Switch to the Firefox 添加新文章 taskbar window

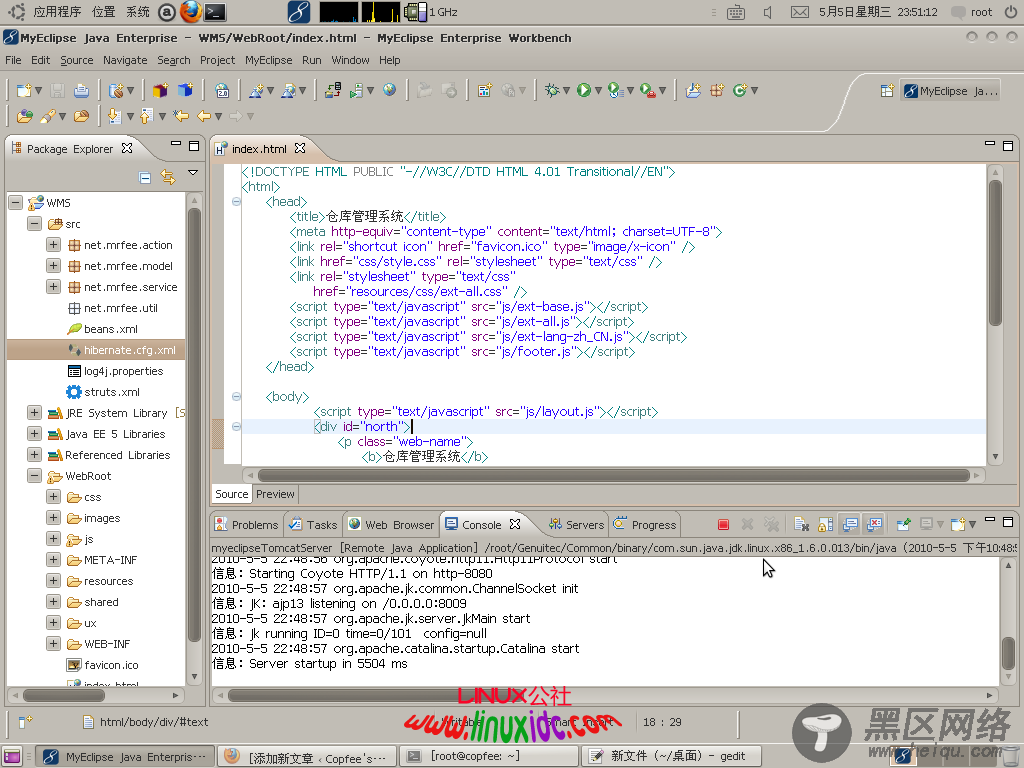coord(306,756)
